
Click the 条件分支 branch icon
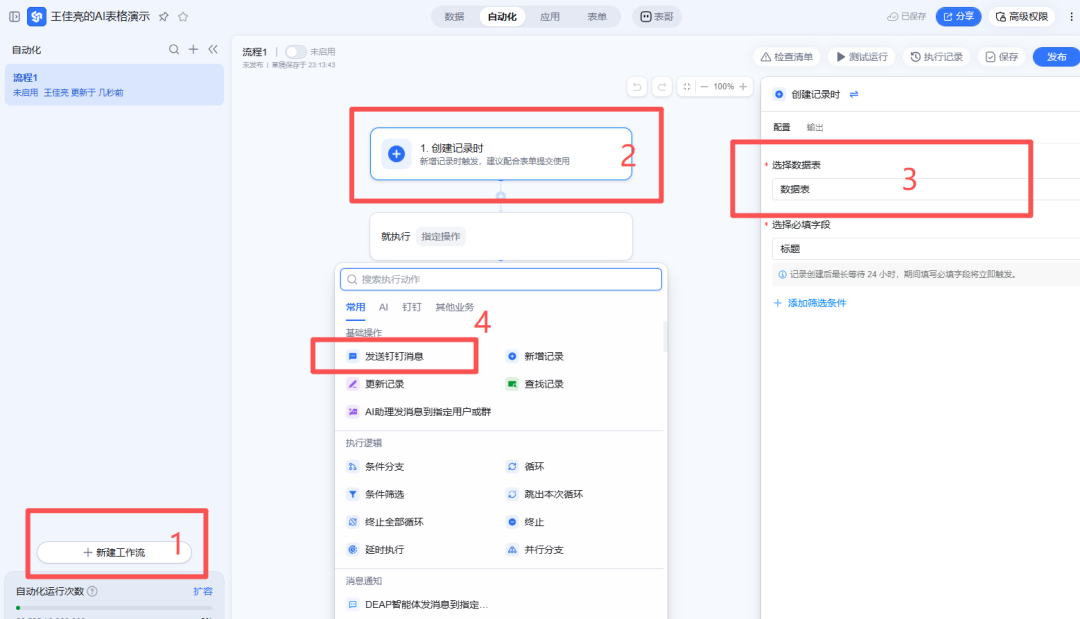pos(353,467)
